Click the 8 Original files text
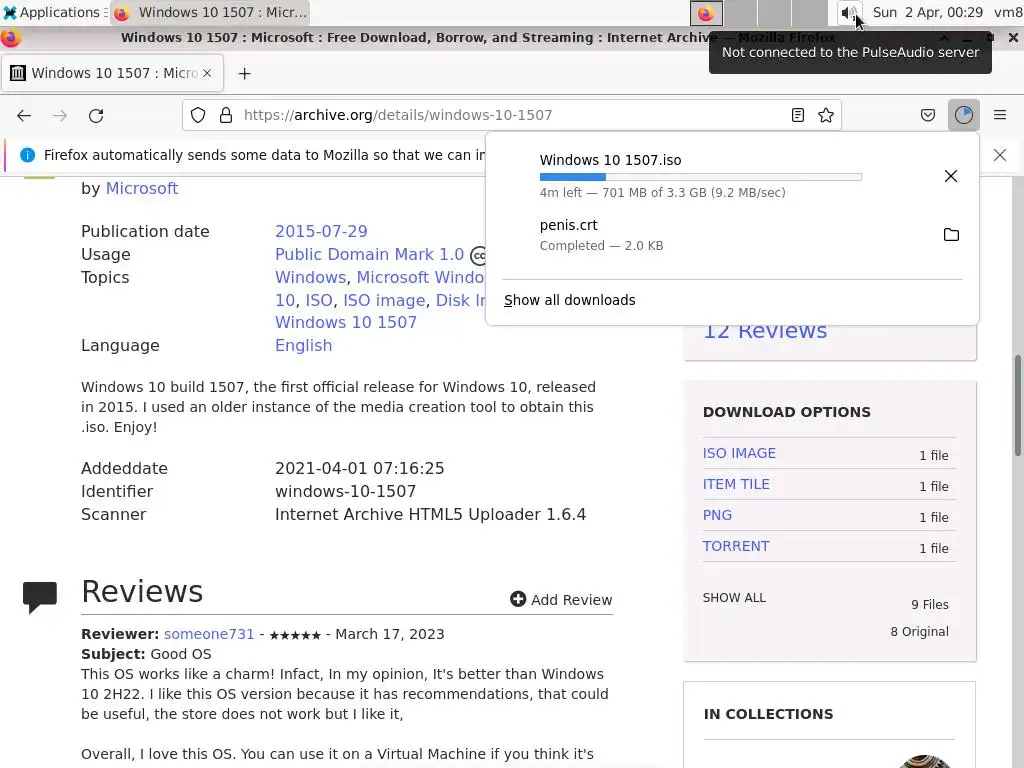 click(919, 632)
